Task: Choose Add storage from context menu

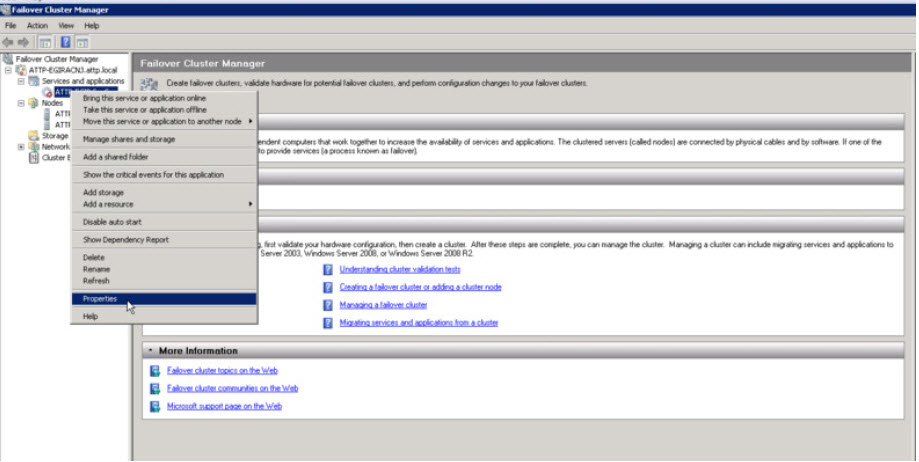Action: coord(164,192)
